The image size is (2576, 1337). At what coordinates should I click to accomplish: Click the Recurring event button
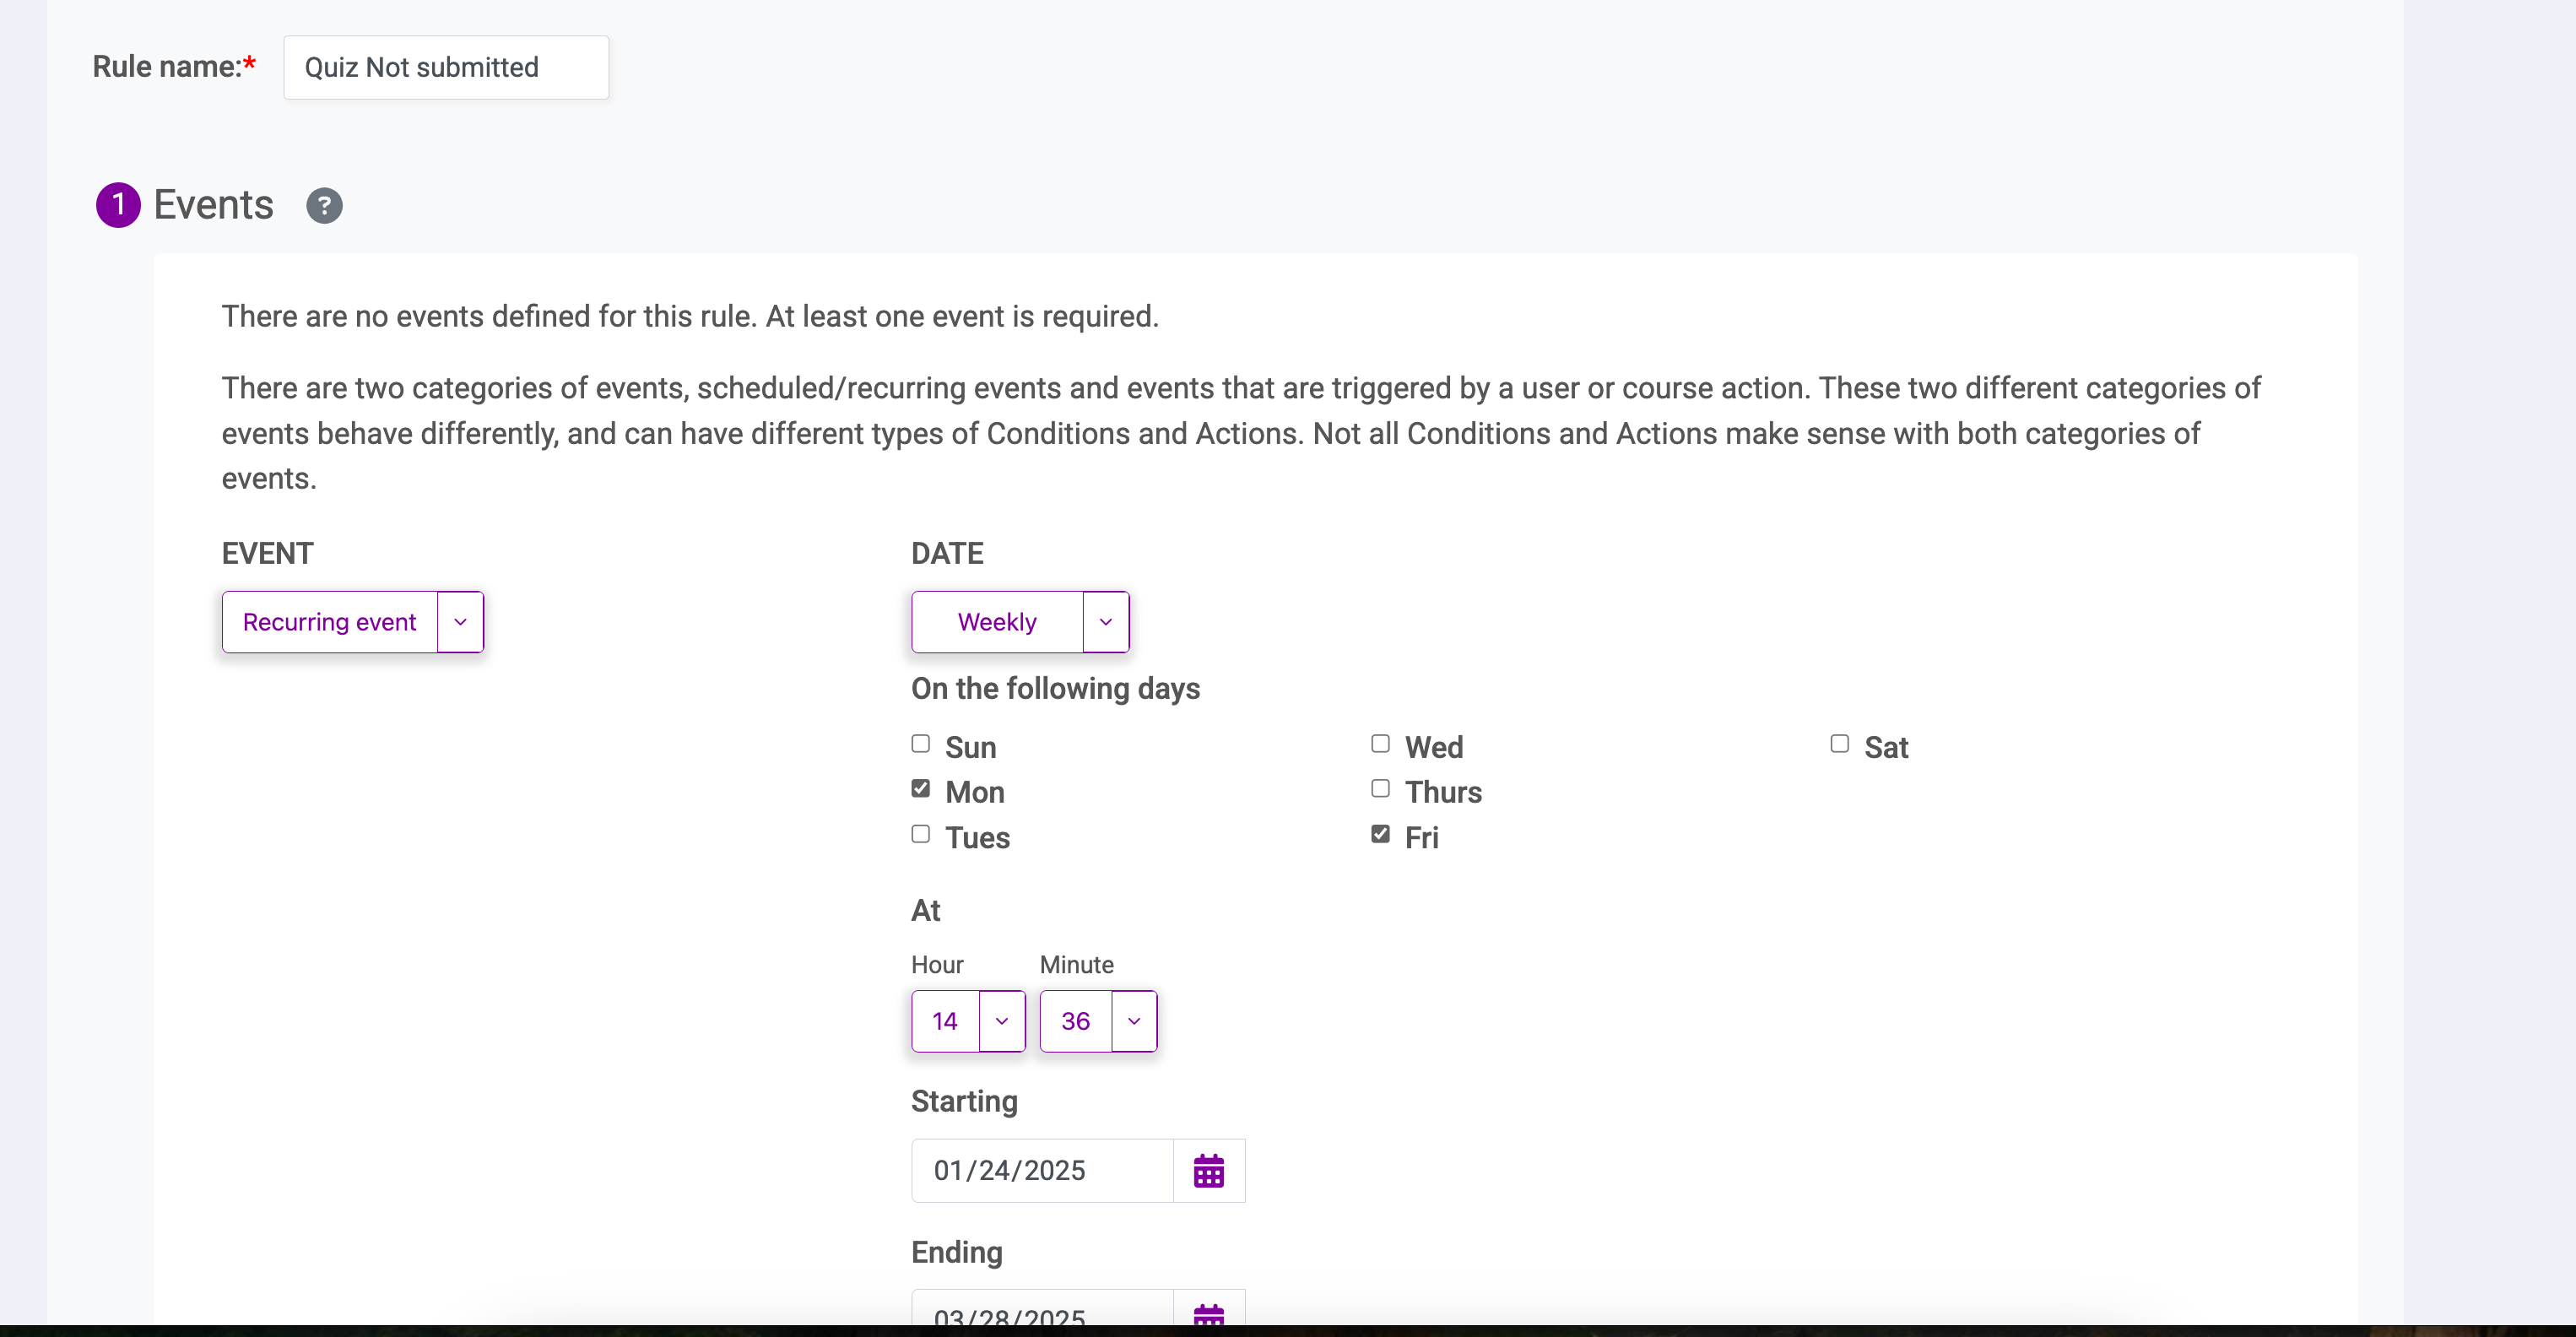(329, 622)
